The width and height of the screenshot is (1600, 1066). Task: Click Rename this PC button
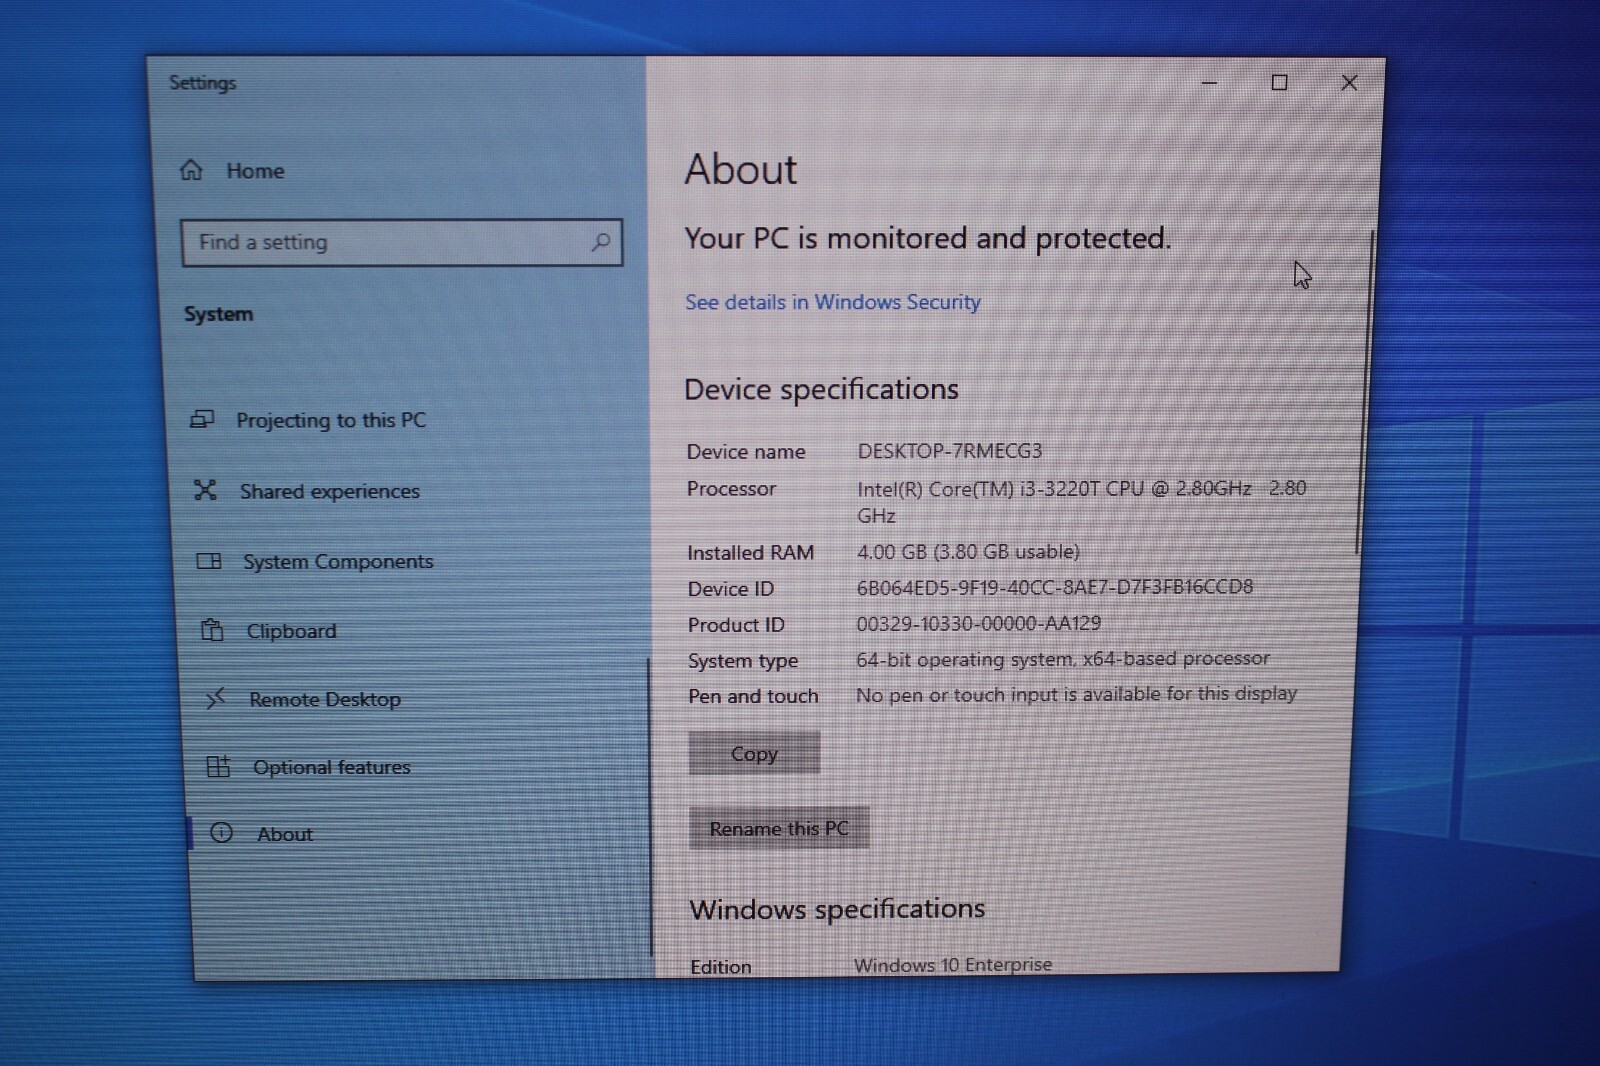pyautogui.click(x=779, y=828)
